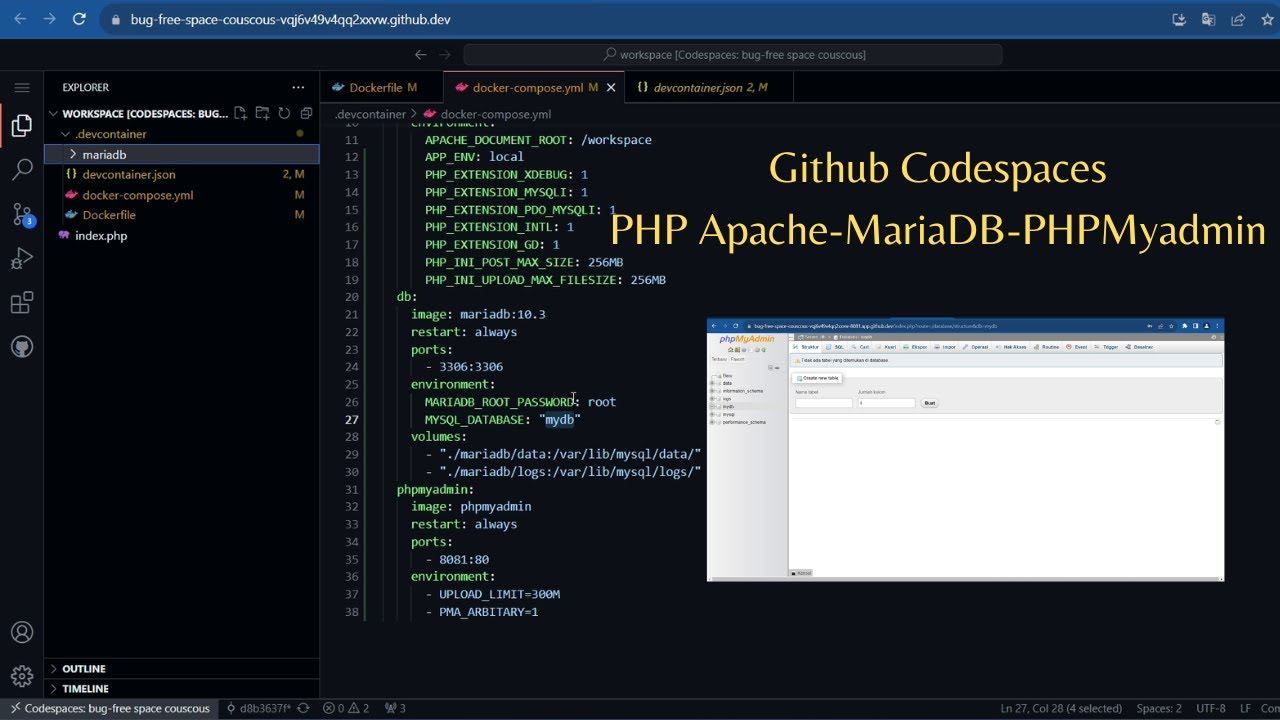
Task: Change indentation via Spaces: 2
Action: pos(1159,708)
